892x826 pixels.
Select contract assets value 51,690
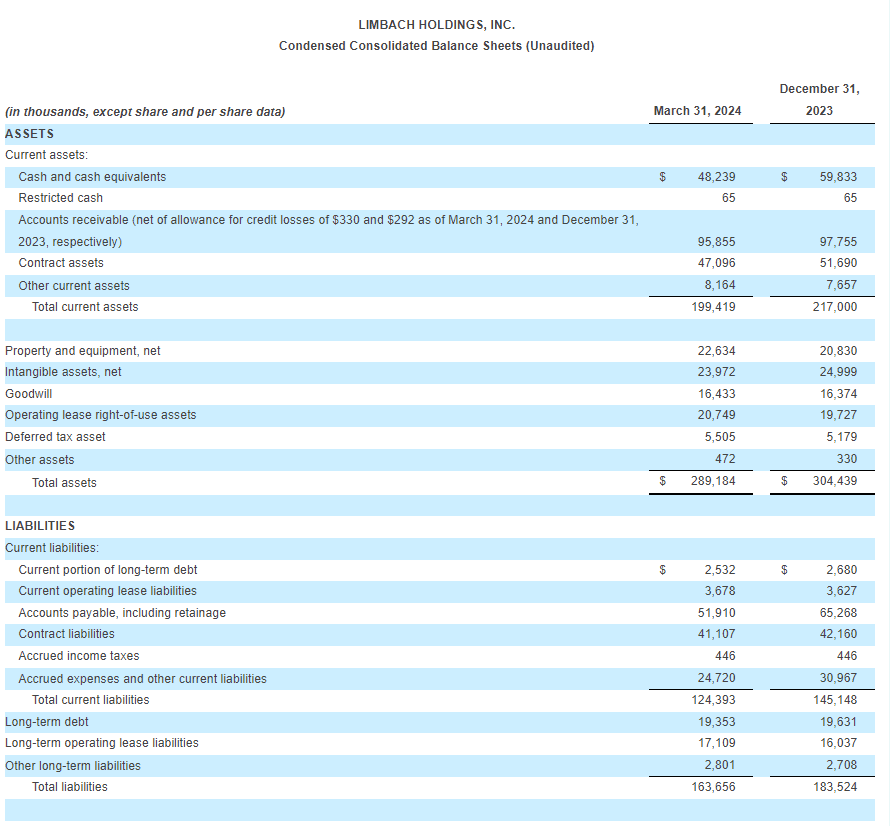838,263
